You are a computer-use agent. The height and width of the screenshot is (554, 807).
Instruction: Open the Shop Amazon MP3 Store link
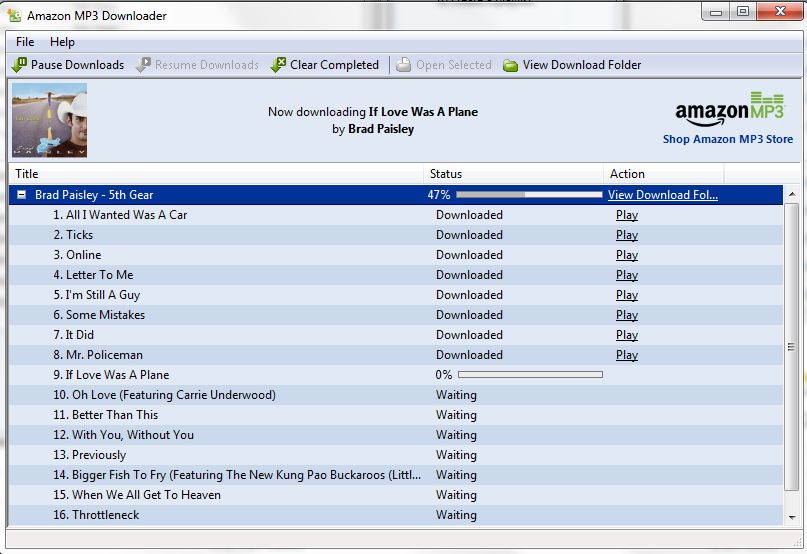[727, 139]
